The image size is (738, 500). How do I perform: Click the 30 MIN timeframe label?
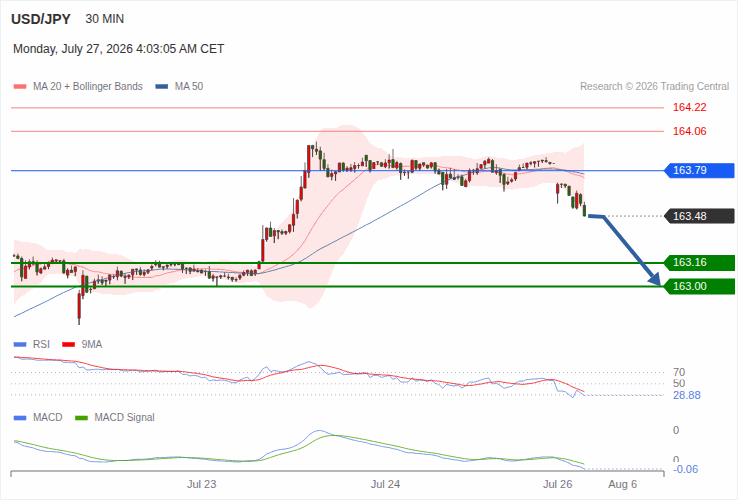104,19
